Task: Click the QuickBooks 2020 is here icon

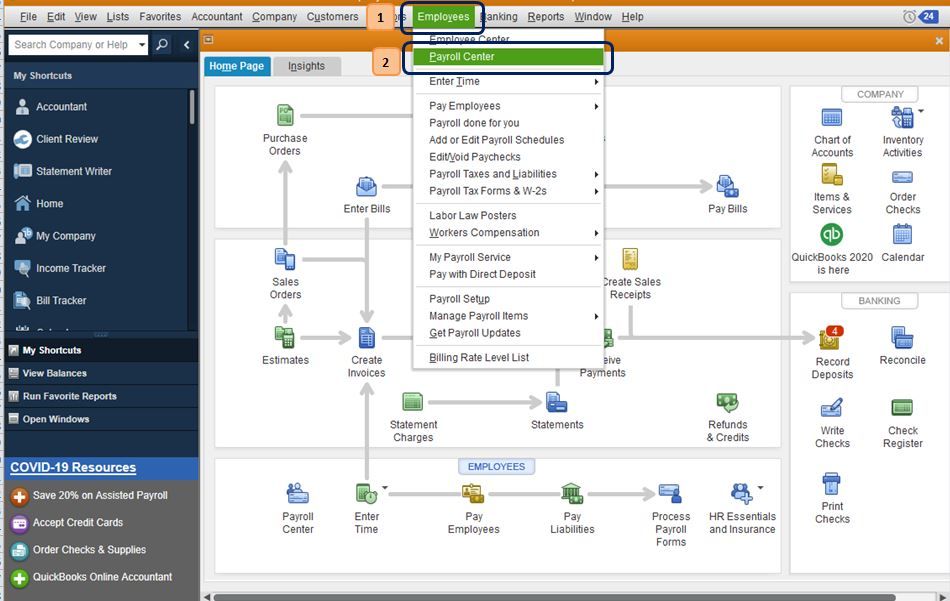Action: click(x=832, y=234)
